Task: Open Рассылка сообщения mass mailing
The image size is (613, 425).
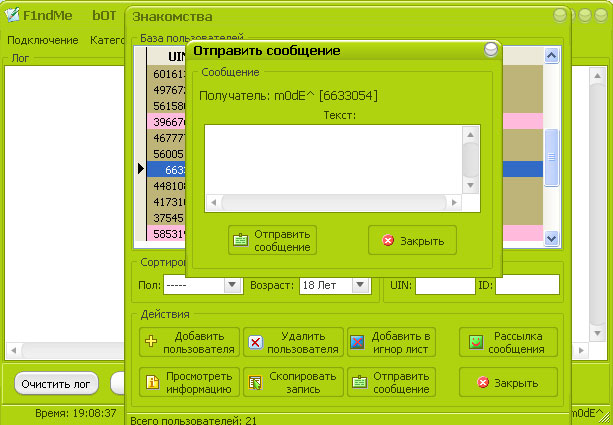Action: 508,343
